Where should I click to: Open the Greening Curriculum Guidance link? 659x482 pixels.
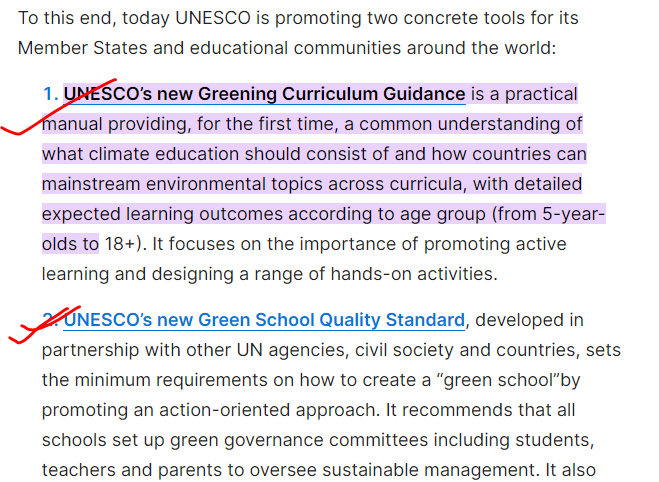pyautogui.click(x=264, y=94)
